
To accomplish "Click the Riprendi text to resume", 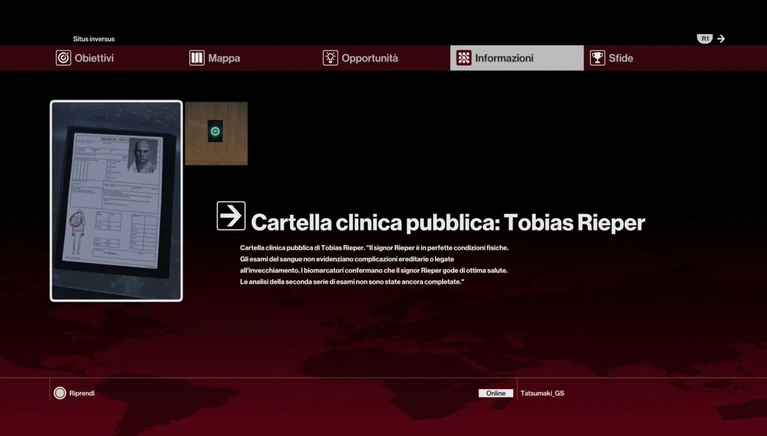I will pyautogui.click(x=82, y=393).
